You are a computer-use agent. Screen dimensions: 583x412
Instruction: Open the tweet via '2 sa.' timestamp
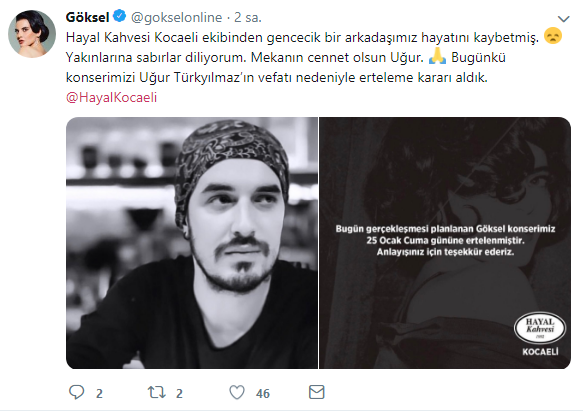coord(248,17)
